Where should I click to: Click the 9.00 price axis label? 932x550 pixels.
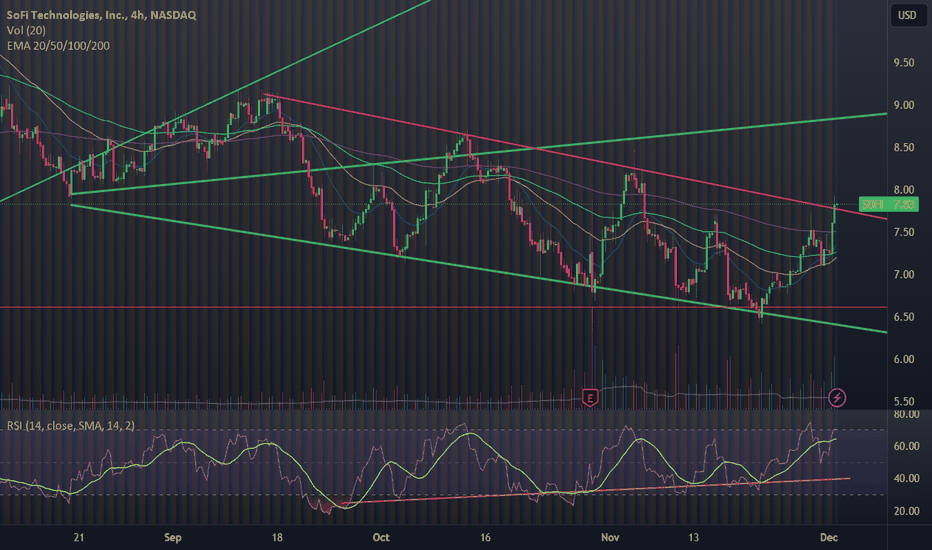(903, 105)
